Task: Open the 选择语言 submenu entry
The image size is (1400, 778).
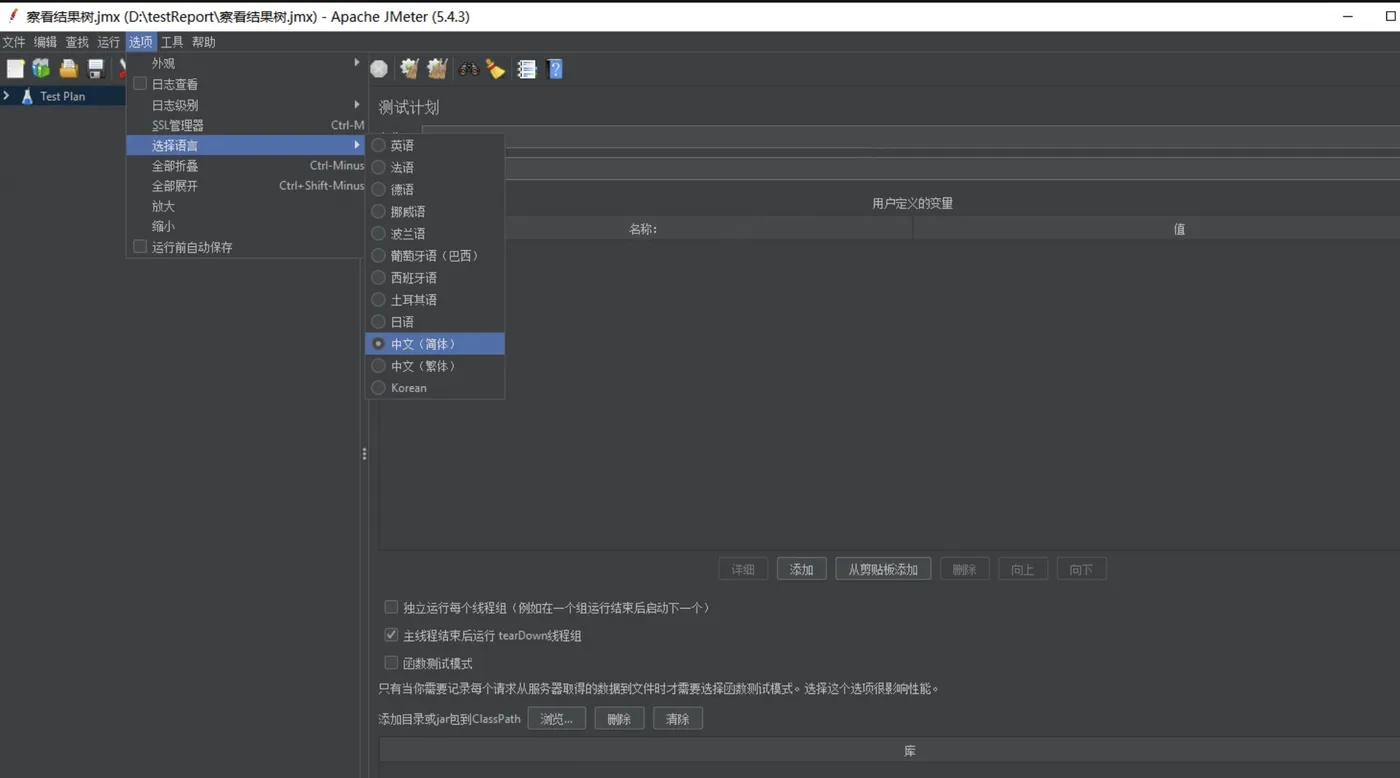Action: click(x=246, y=145)
